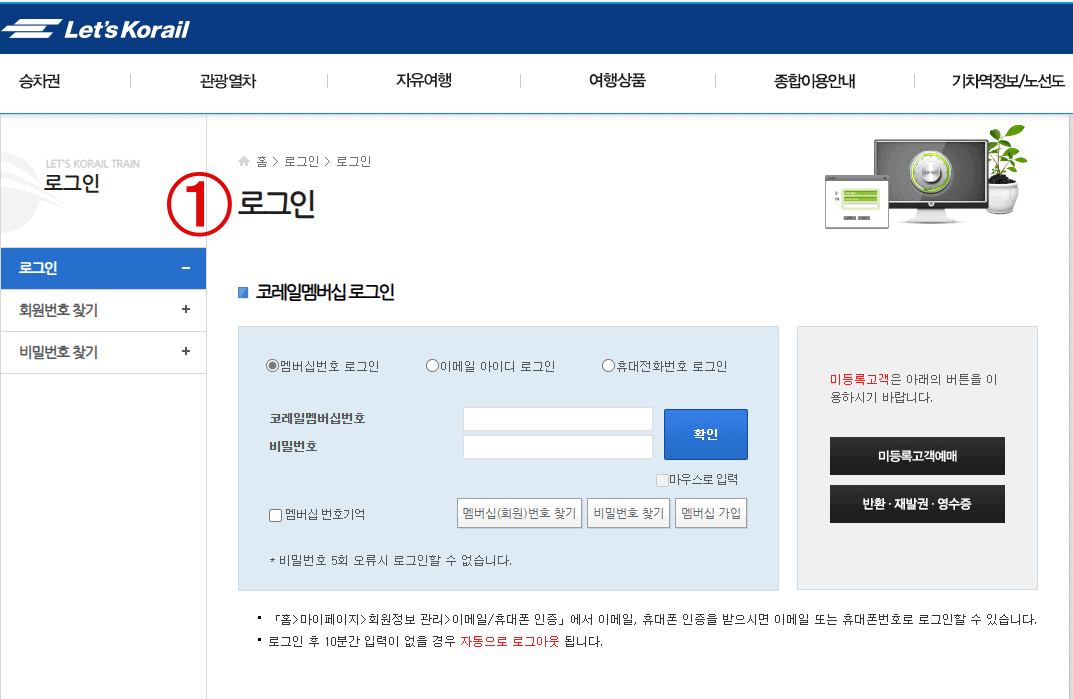Open the 관광열차 menu
Viewport: 1073px width, 699px height.
pyautogui.click(x=228, y=81)
